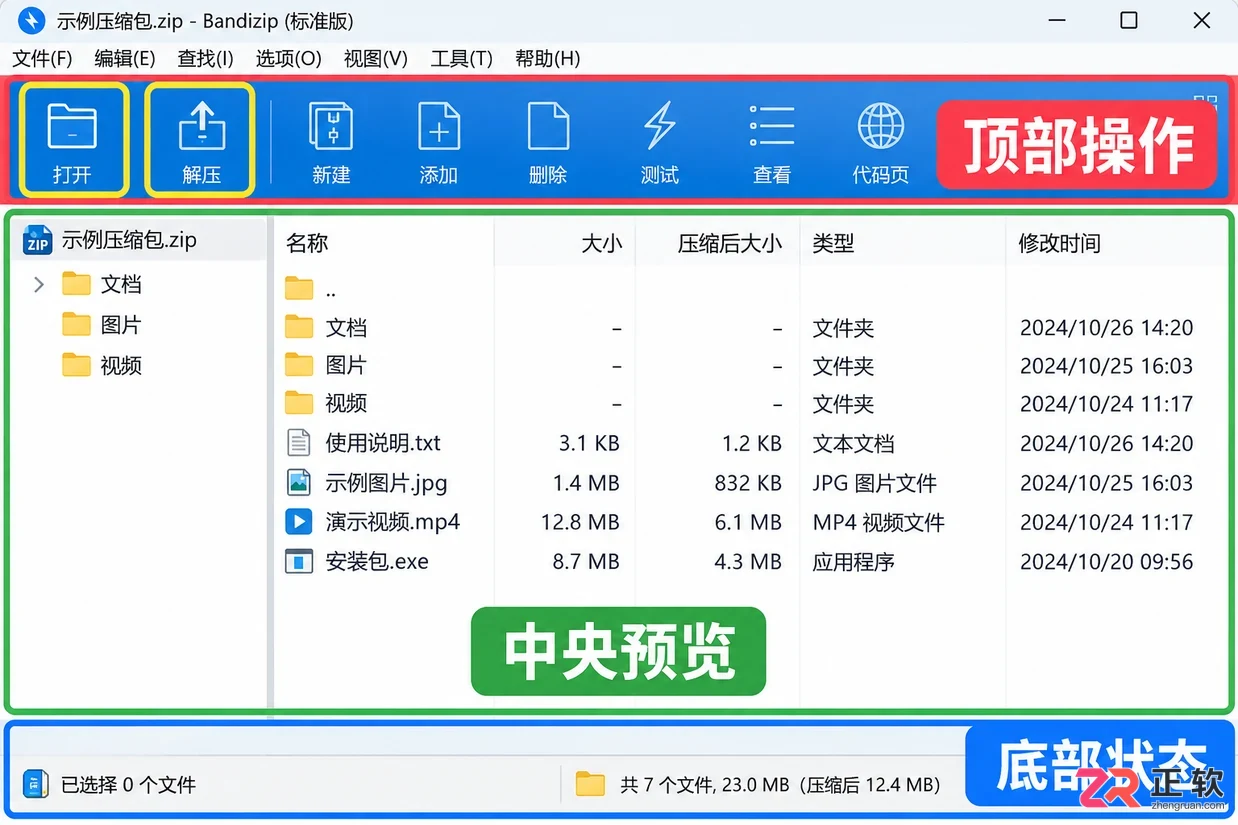Open the 编辑(E) menu
Screen dimensions: 1238x825
click(125, 59)
